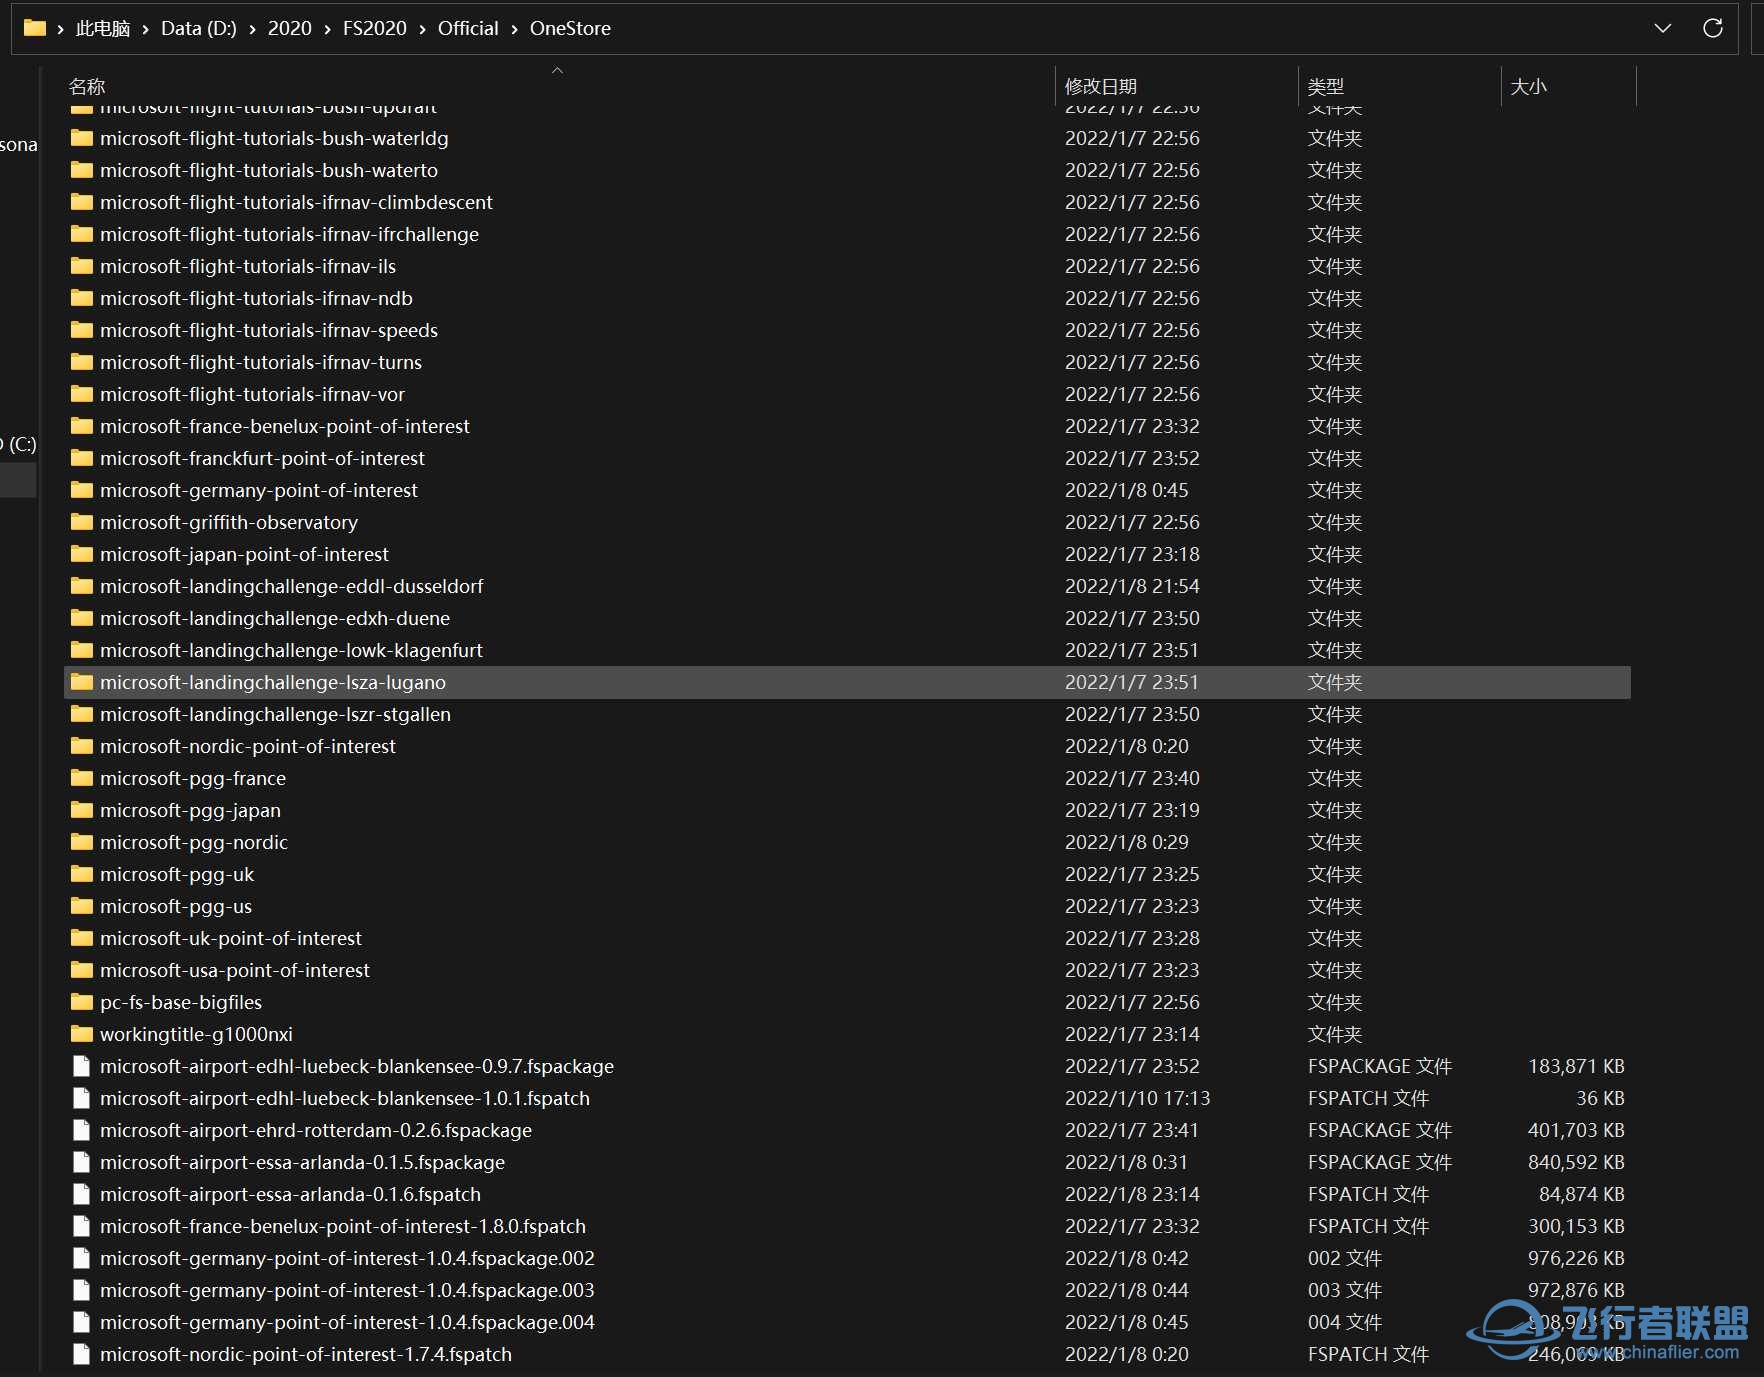This screenshot has height=1377, width=1764.
Task: Select the microsoft-pgg-uk folder name
Action: [177, 874]
